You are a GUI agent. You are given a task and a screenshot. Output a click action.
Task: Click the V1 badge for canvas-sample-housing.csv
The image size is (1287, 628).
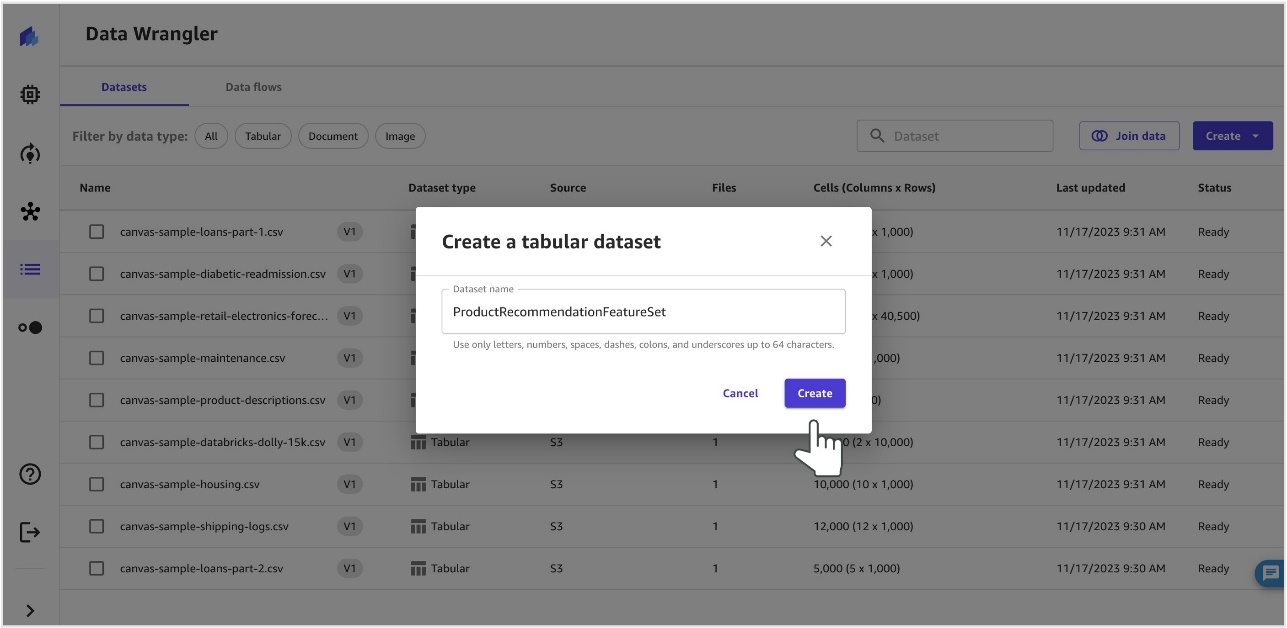[350, 484]
